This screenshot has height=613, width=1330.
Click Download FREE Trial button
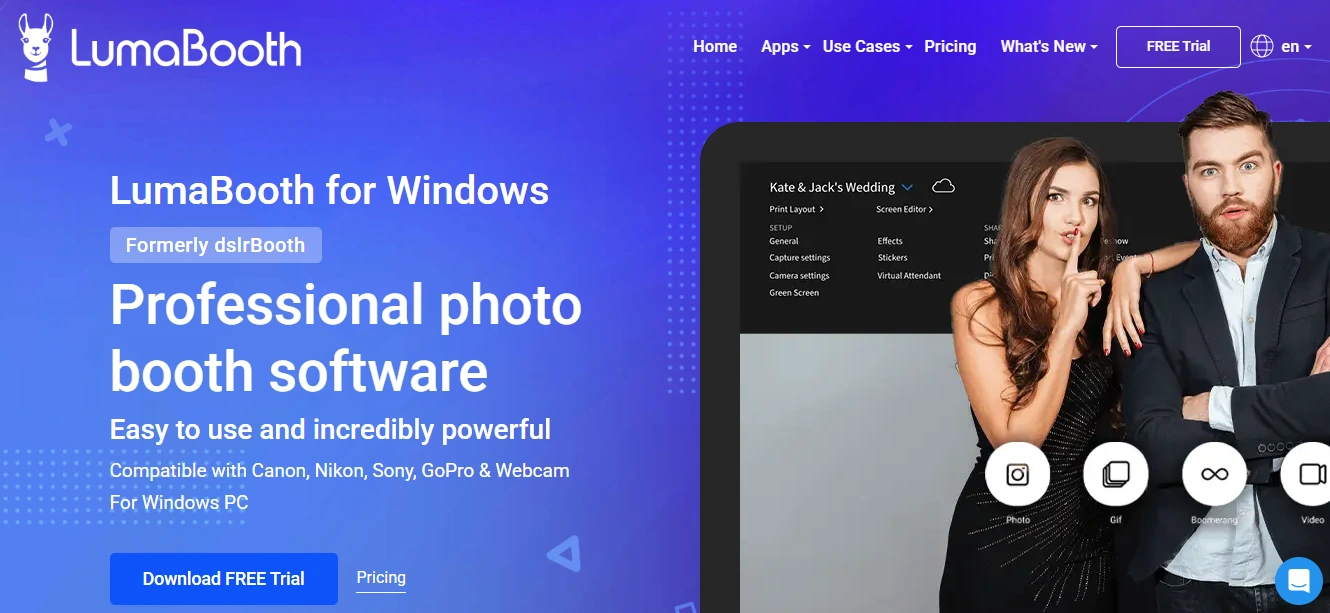tap(224, 579)
